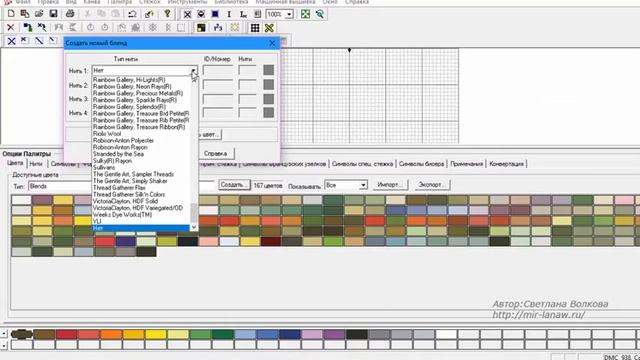Click the multicolor palette squares icon

(201, 28)
